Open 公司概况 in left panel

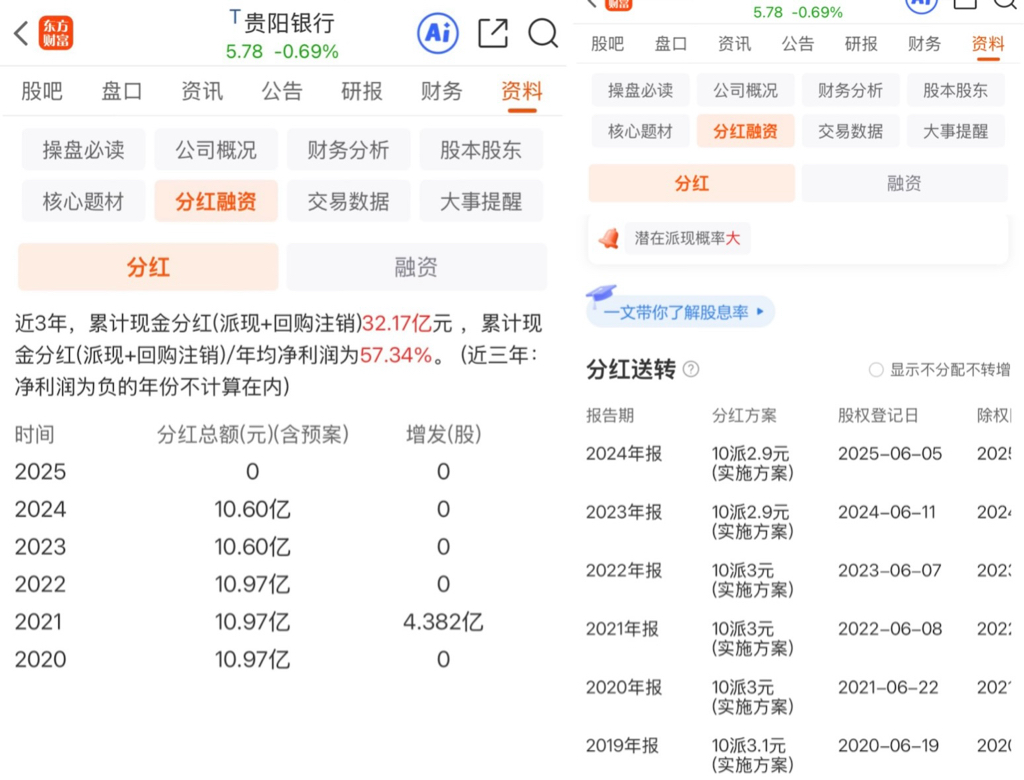coord(216,150)
